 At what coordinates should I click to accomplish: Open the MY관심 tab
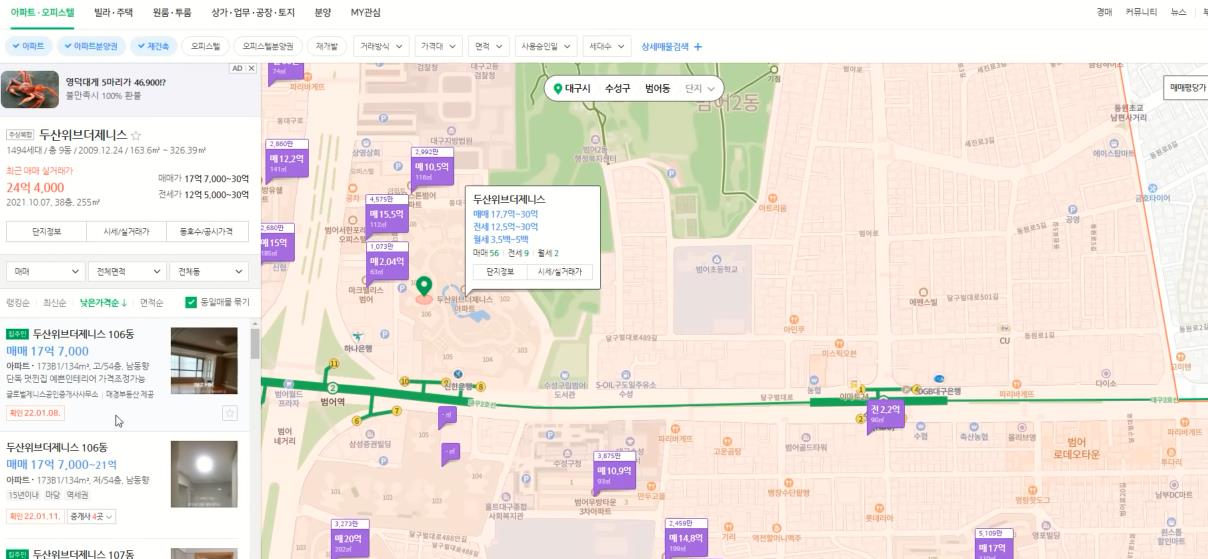[x=365, y=12]
